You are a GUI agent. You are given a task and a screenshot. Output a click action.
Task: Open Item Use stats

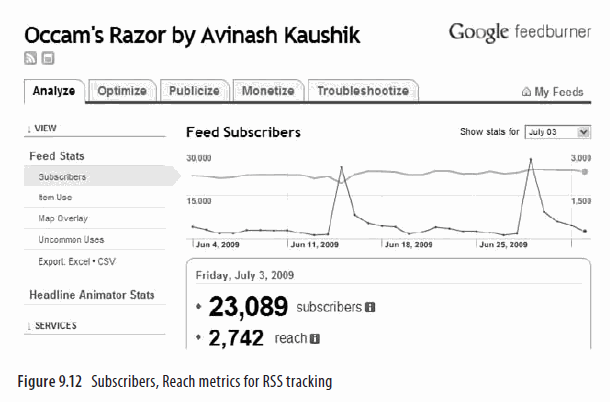[55, 197]
